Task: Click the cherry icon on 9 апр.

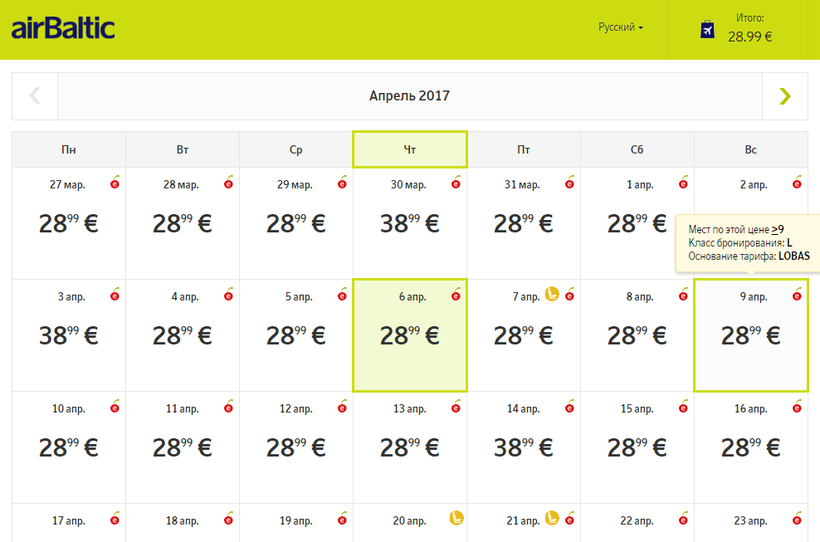Action: pyautogui.click(x=797, y=294)
